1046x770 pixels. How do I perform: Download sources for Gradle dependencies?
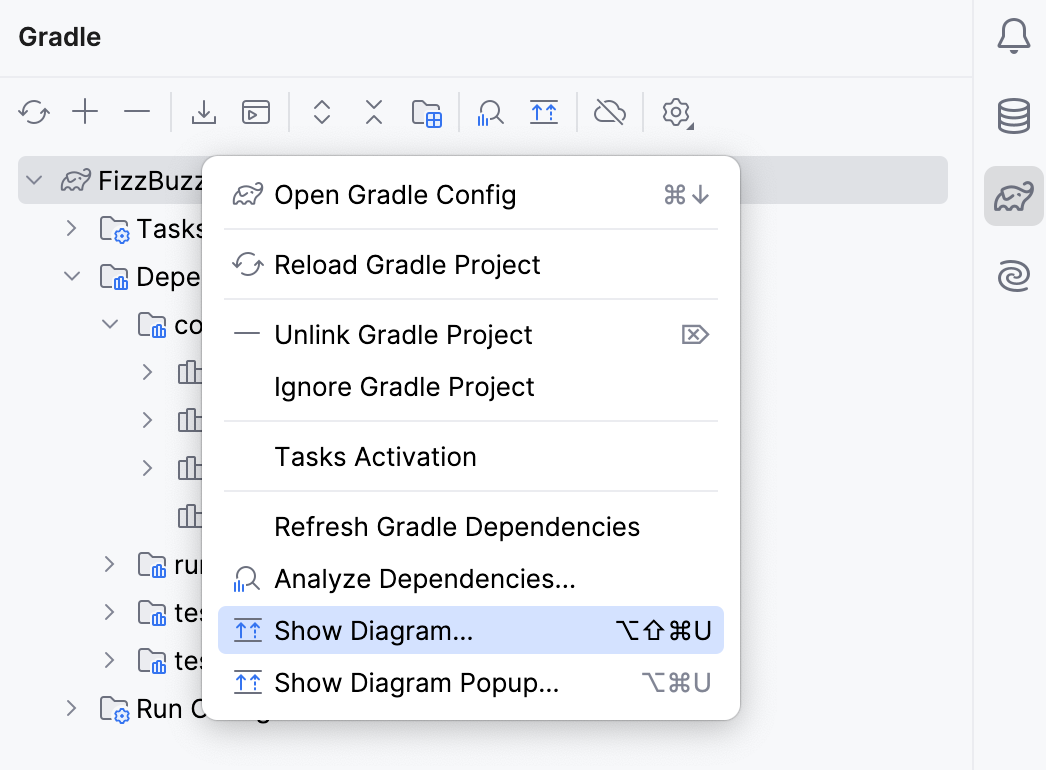coord(204,112)
